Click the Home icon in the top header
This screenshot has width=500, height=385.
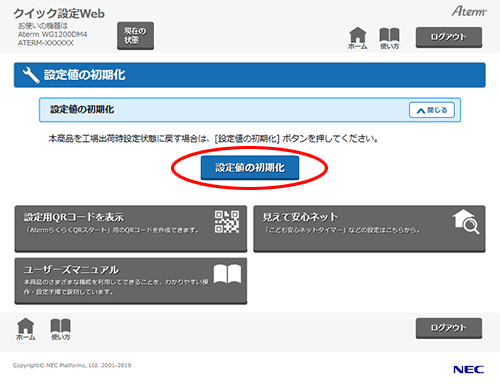point(358,38)
